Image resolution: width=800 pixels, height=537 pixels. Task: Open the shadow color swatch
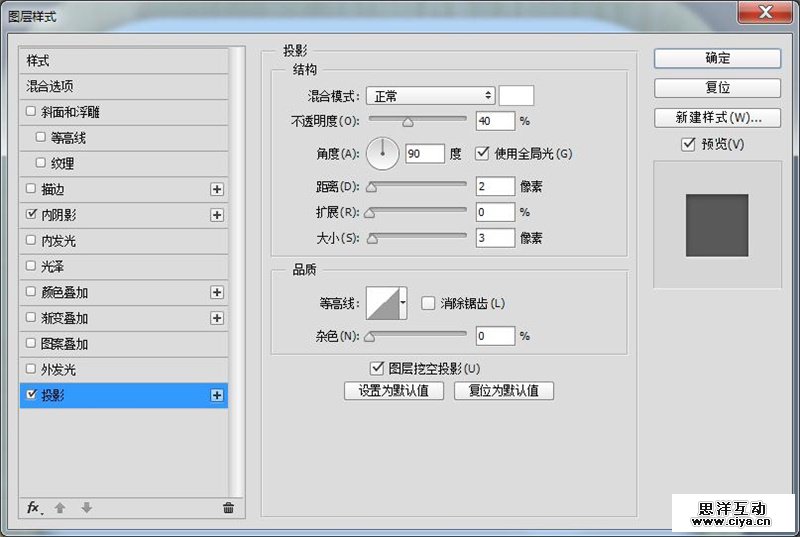pyautogui.click(x=516, y=96)
